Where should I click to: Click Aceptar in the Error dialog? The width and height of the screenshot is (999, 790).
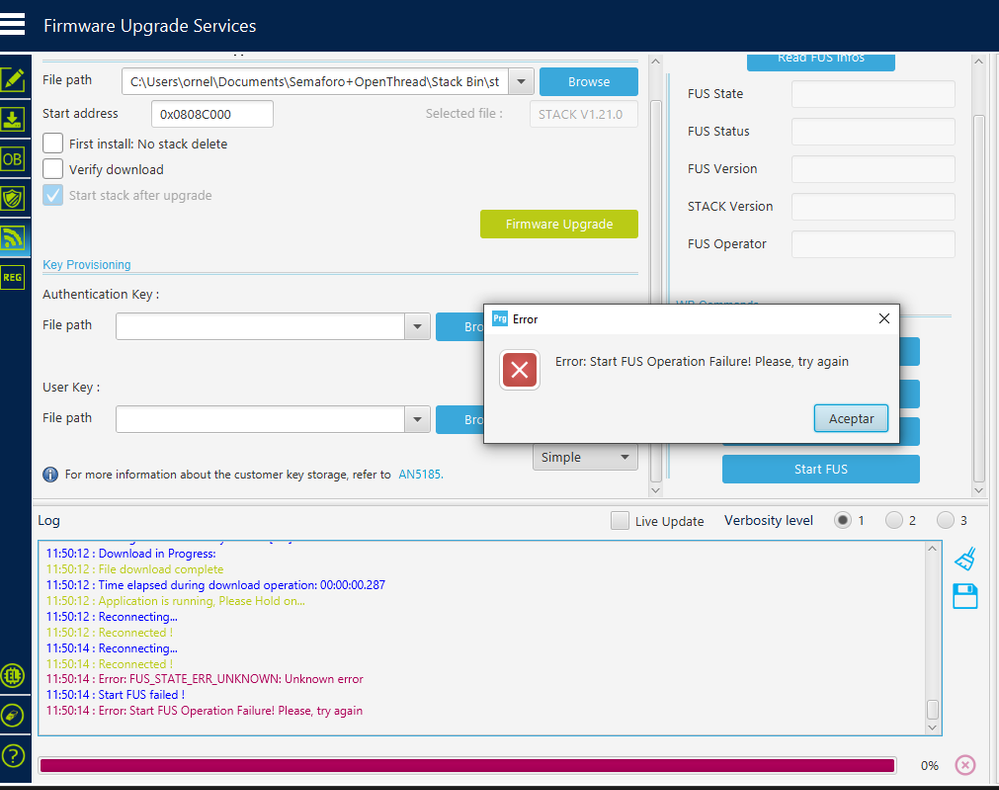pyautogui.click(x=851, y=419)
